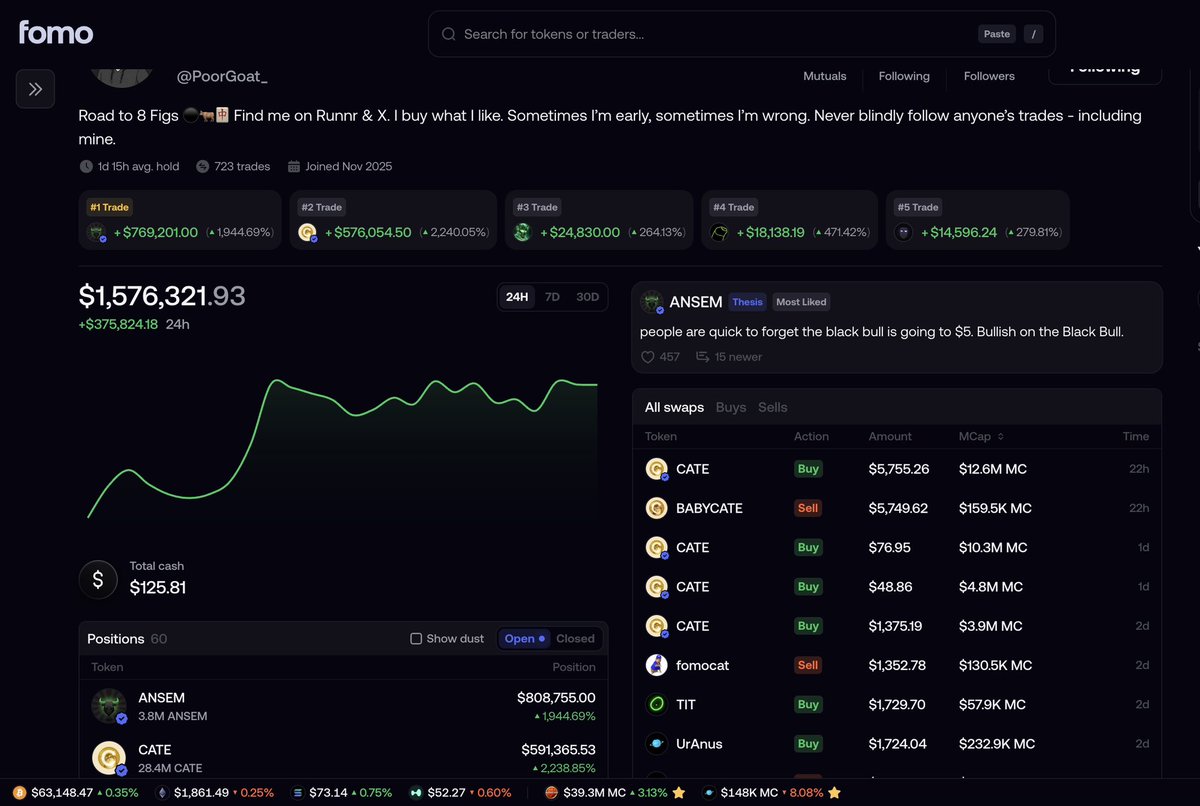Image resolution: width=1200 pixels, height=806 pixels.
Task: Click the UrAnus token icon
Action: [657, 743]
